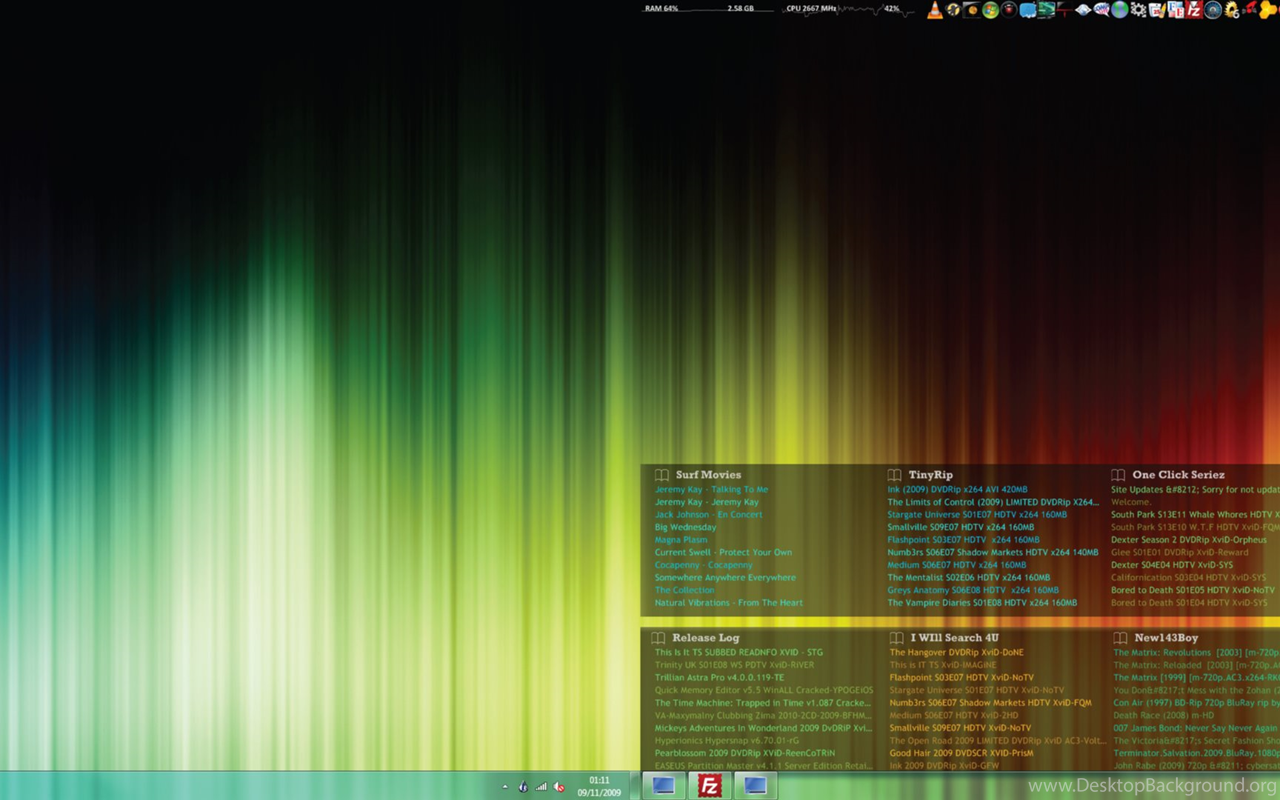
Task: Open the One Click Seriez feed title
Action: (1178, 475)
